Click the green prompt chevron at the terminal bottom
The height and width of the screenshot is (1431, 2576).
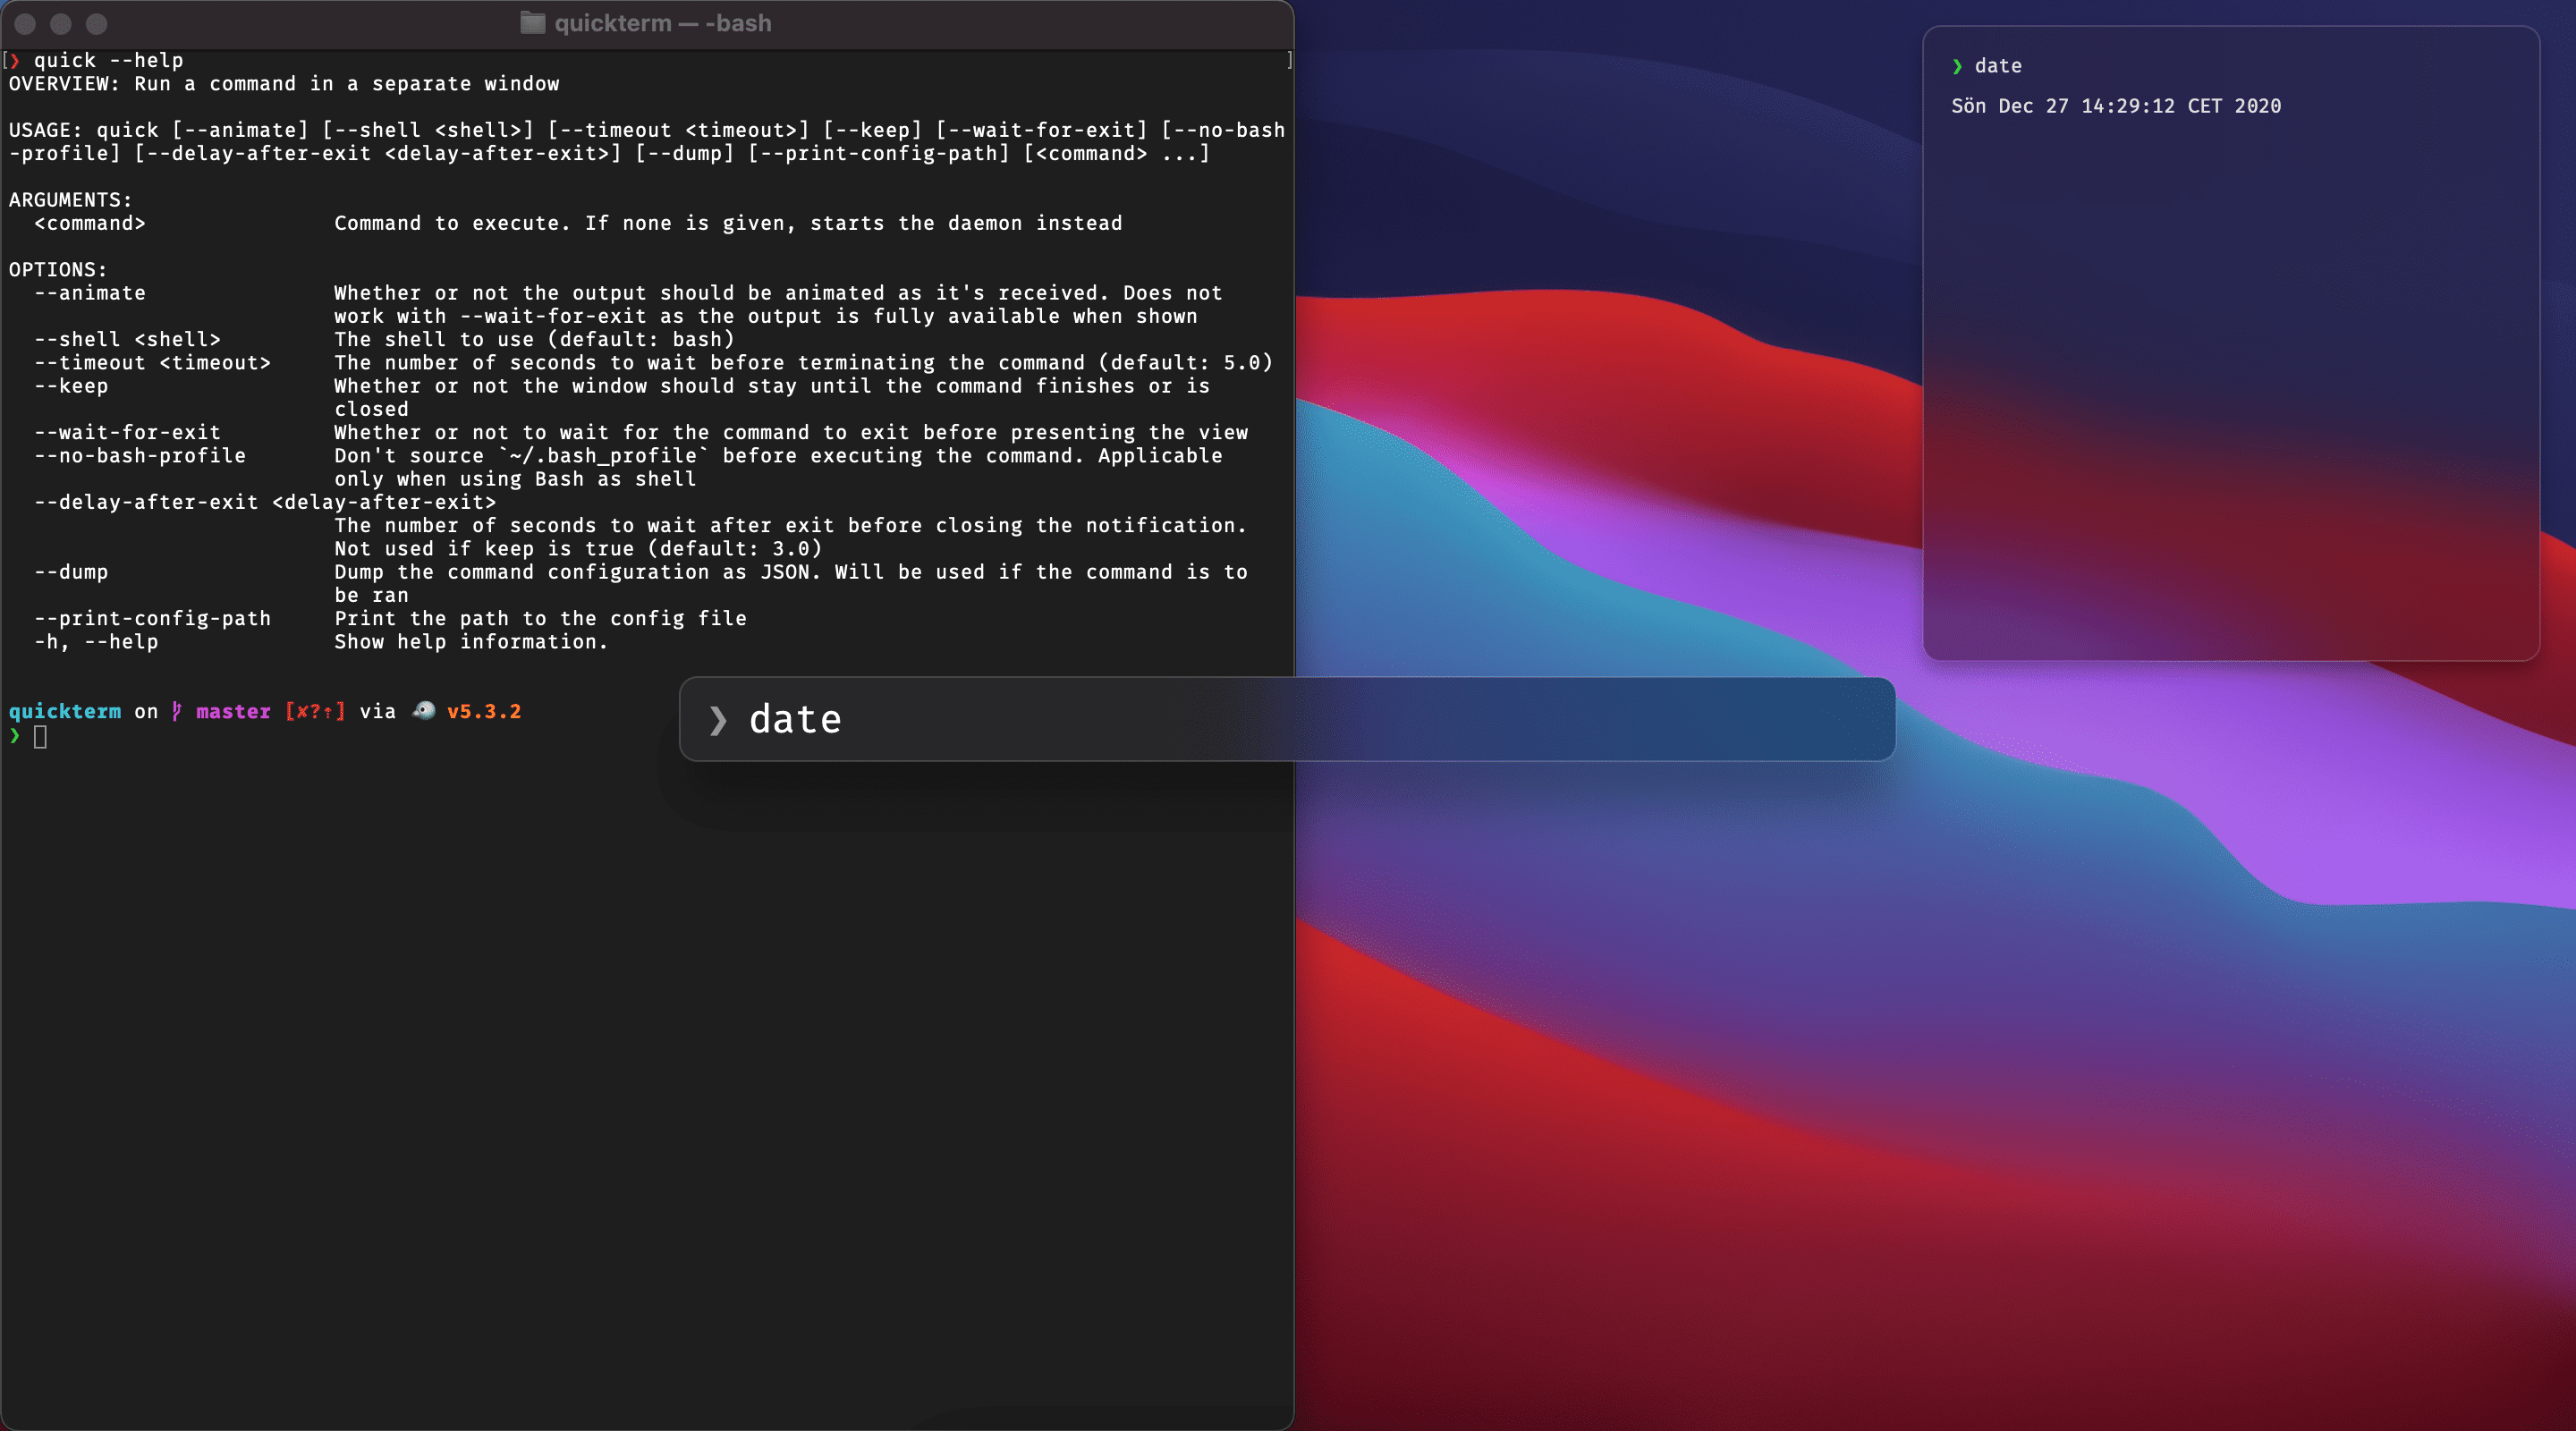(x=15, y=736)
